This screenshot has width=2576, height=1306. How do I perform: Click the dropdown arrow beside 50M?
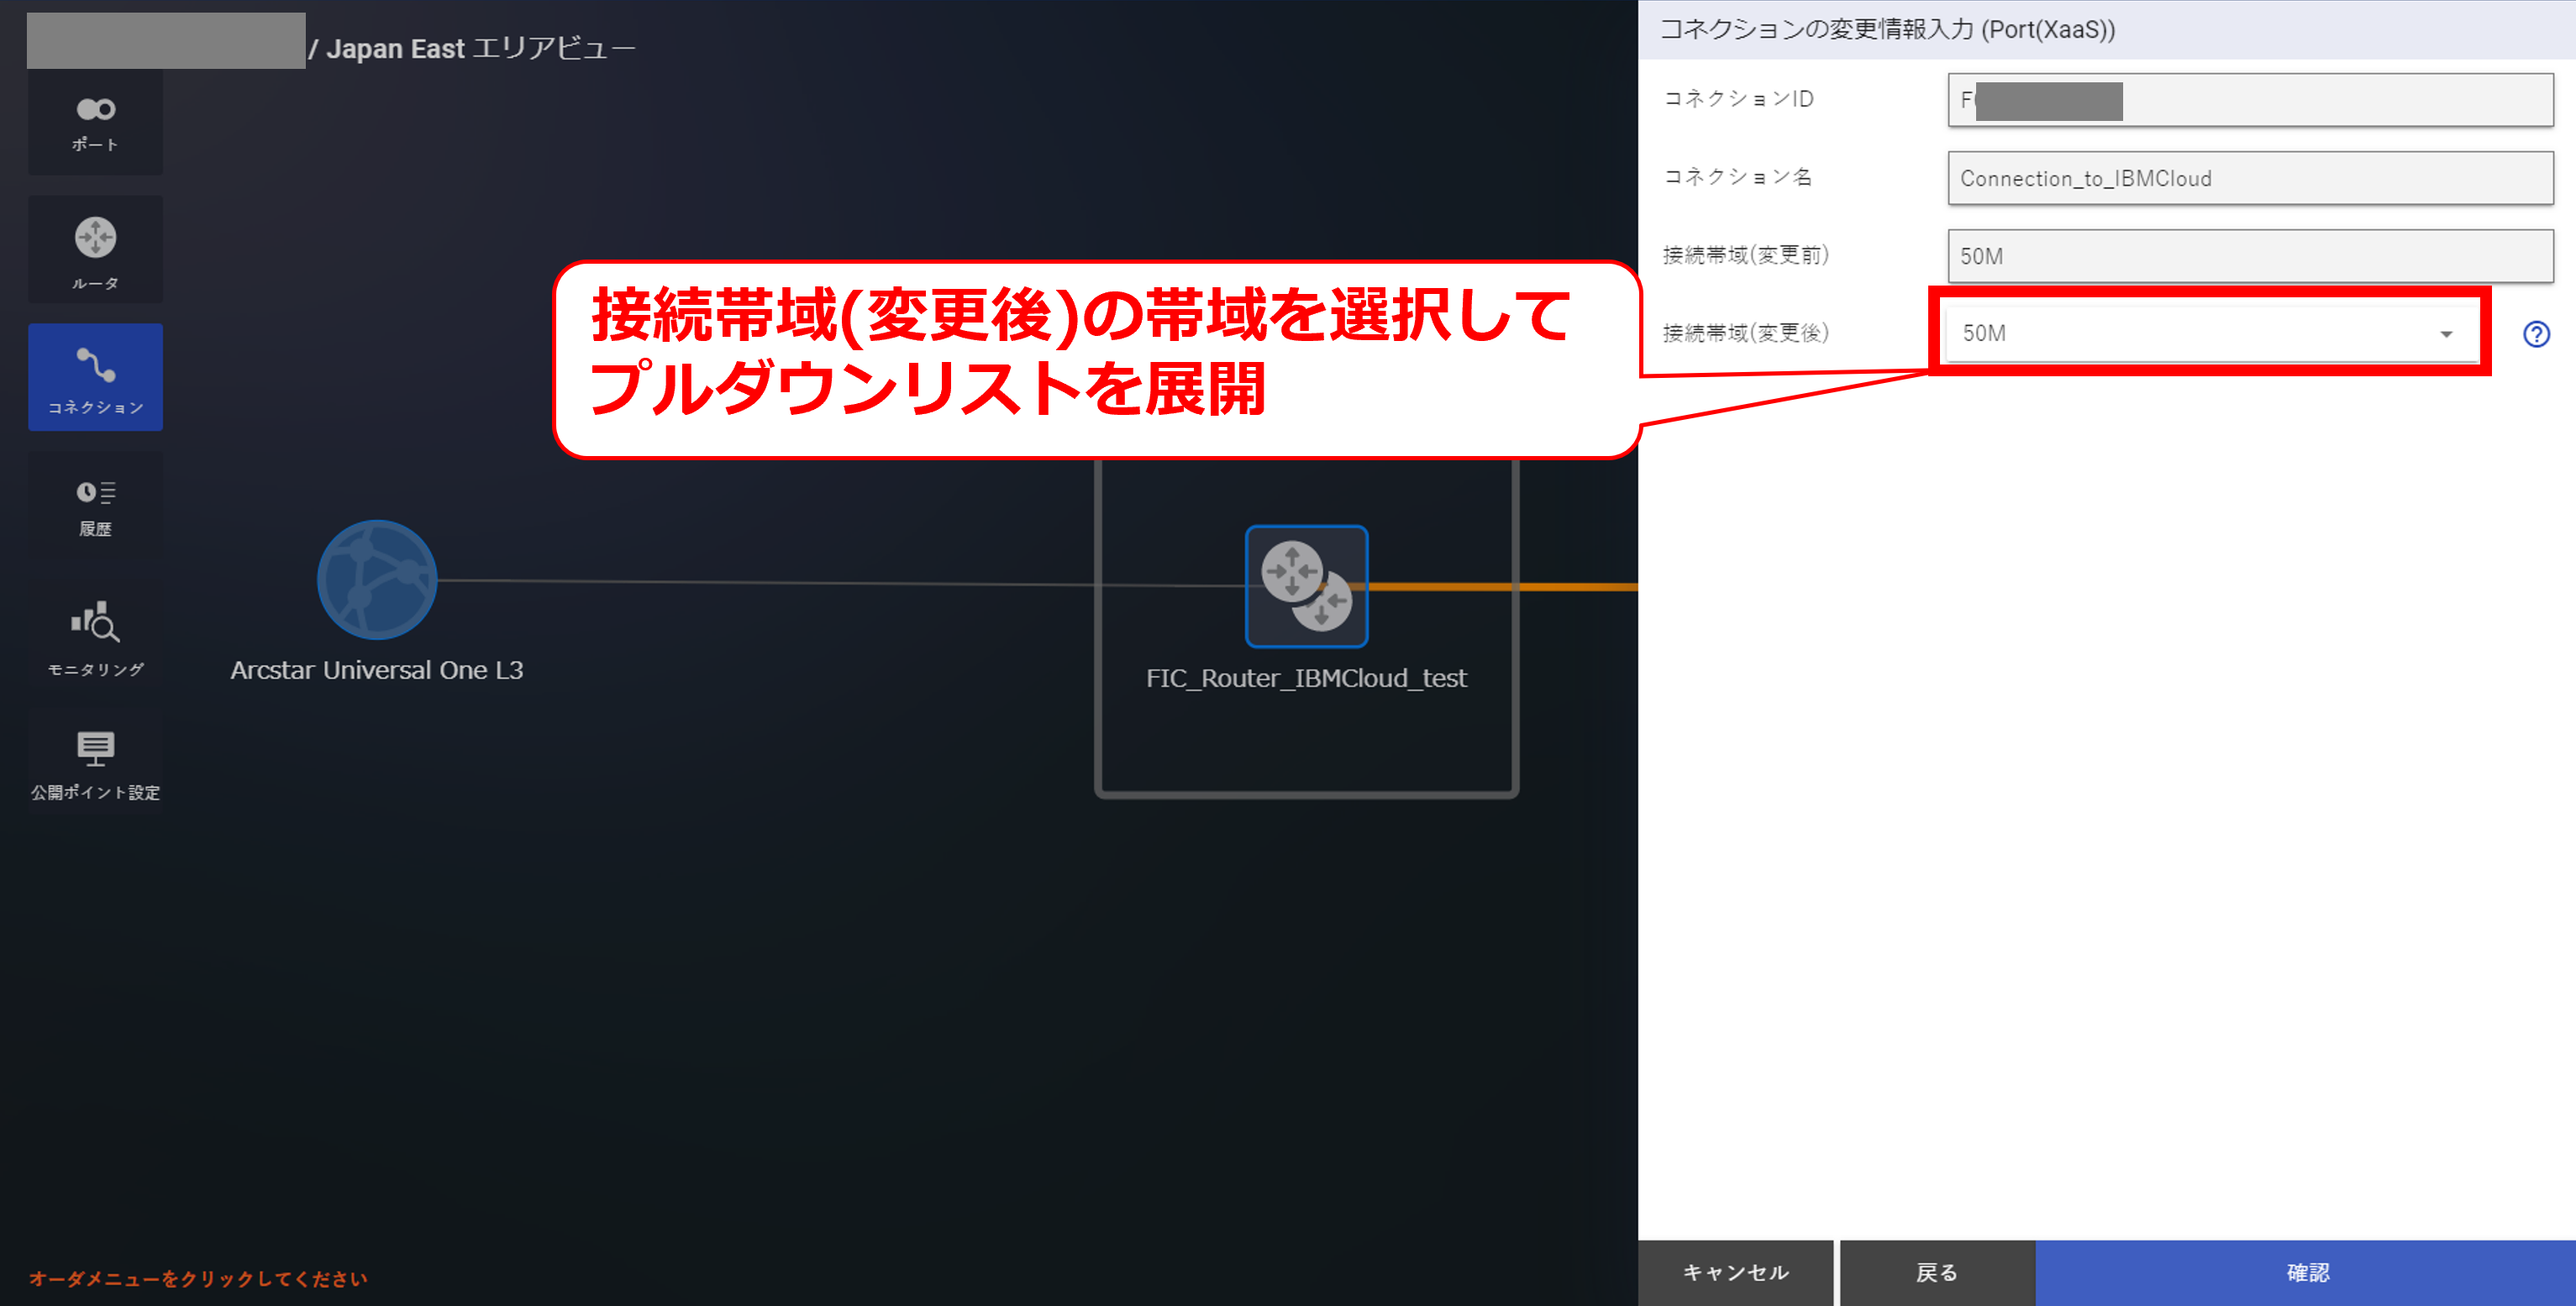[2446, 334]
